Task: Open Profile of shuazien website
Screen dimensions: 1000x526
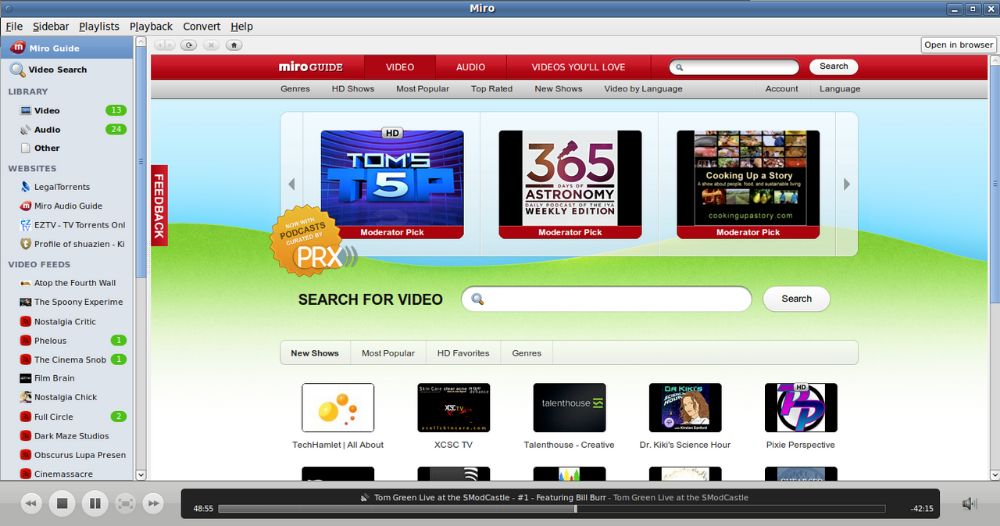Action: click(66, 244)
